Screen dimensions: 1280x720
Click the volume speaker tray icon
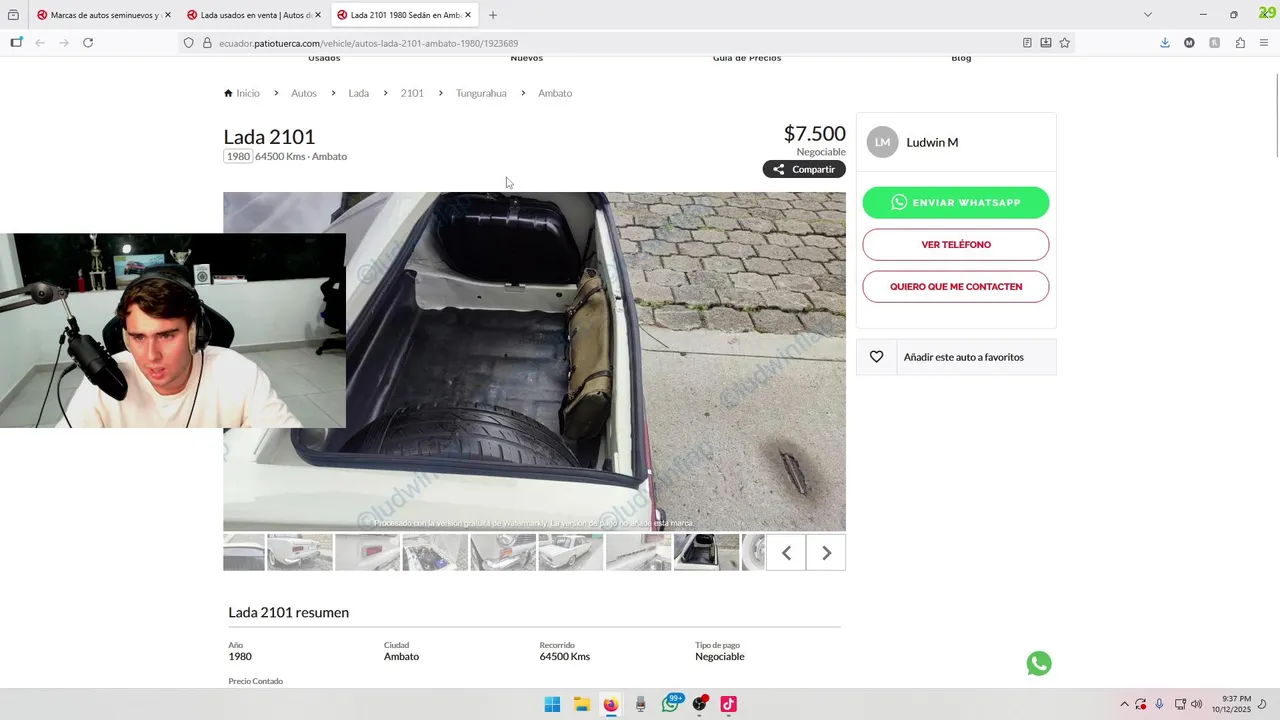click(x=1197, y=704)
